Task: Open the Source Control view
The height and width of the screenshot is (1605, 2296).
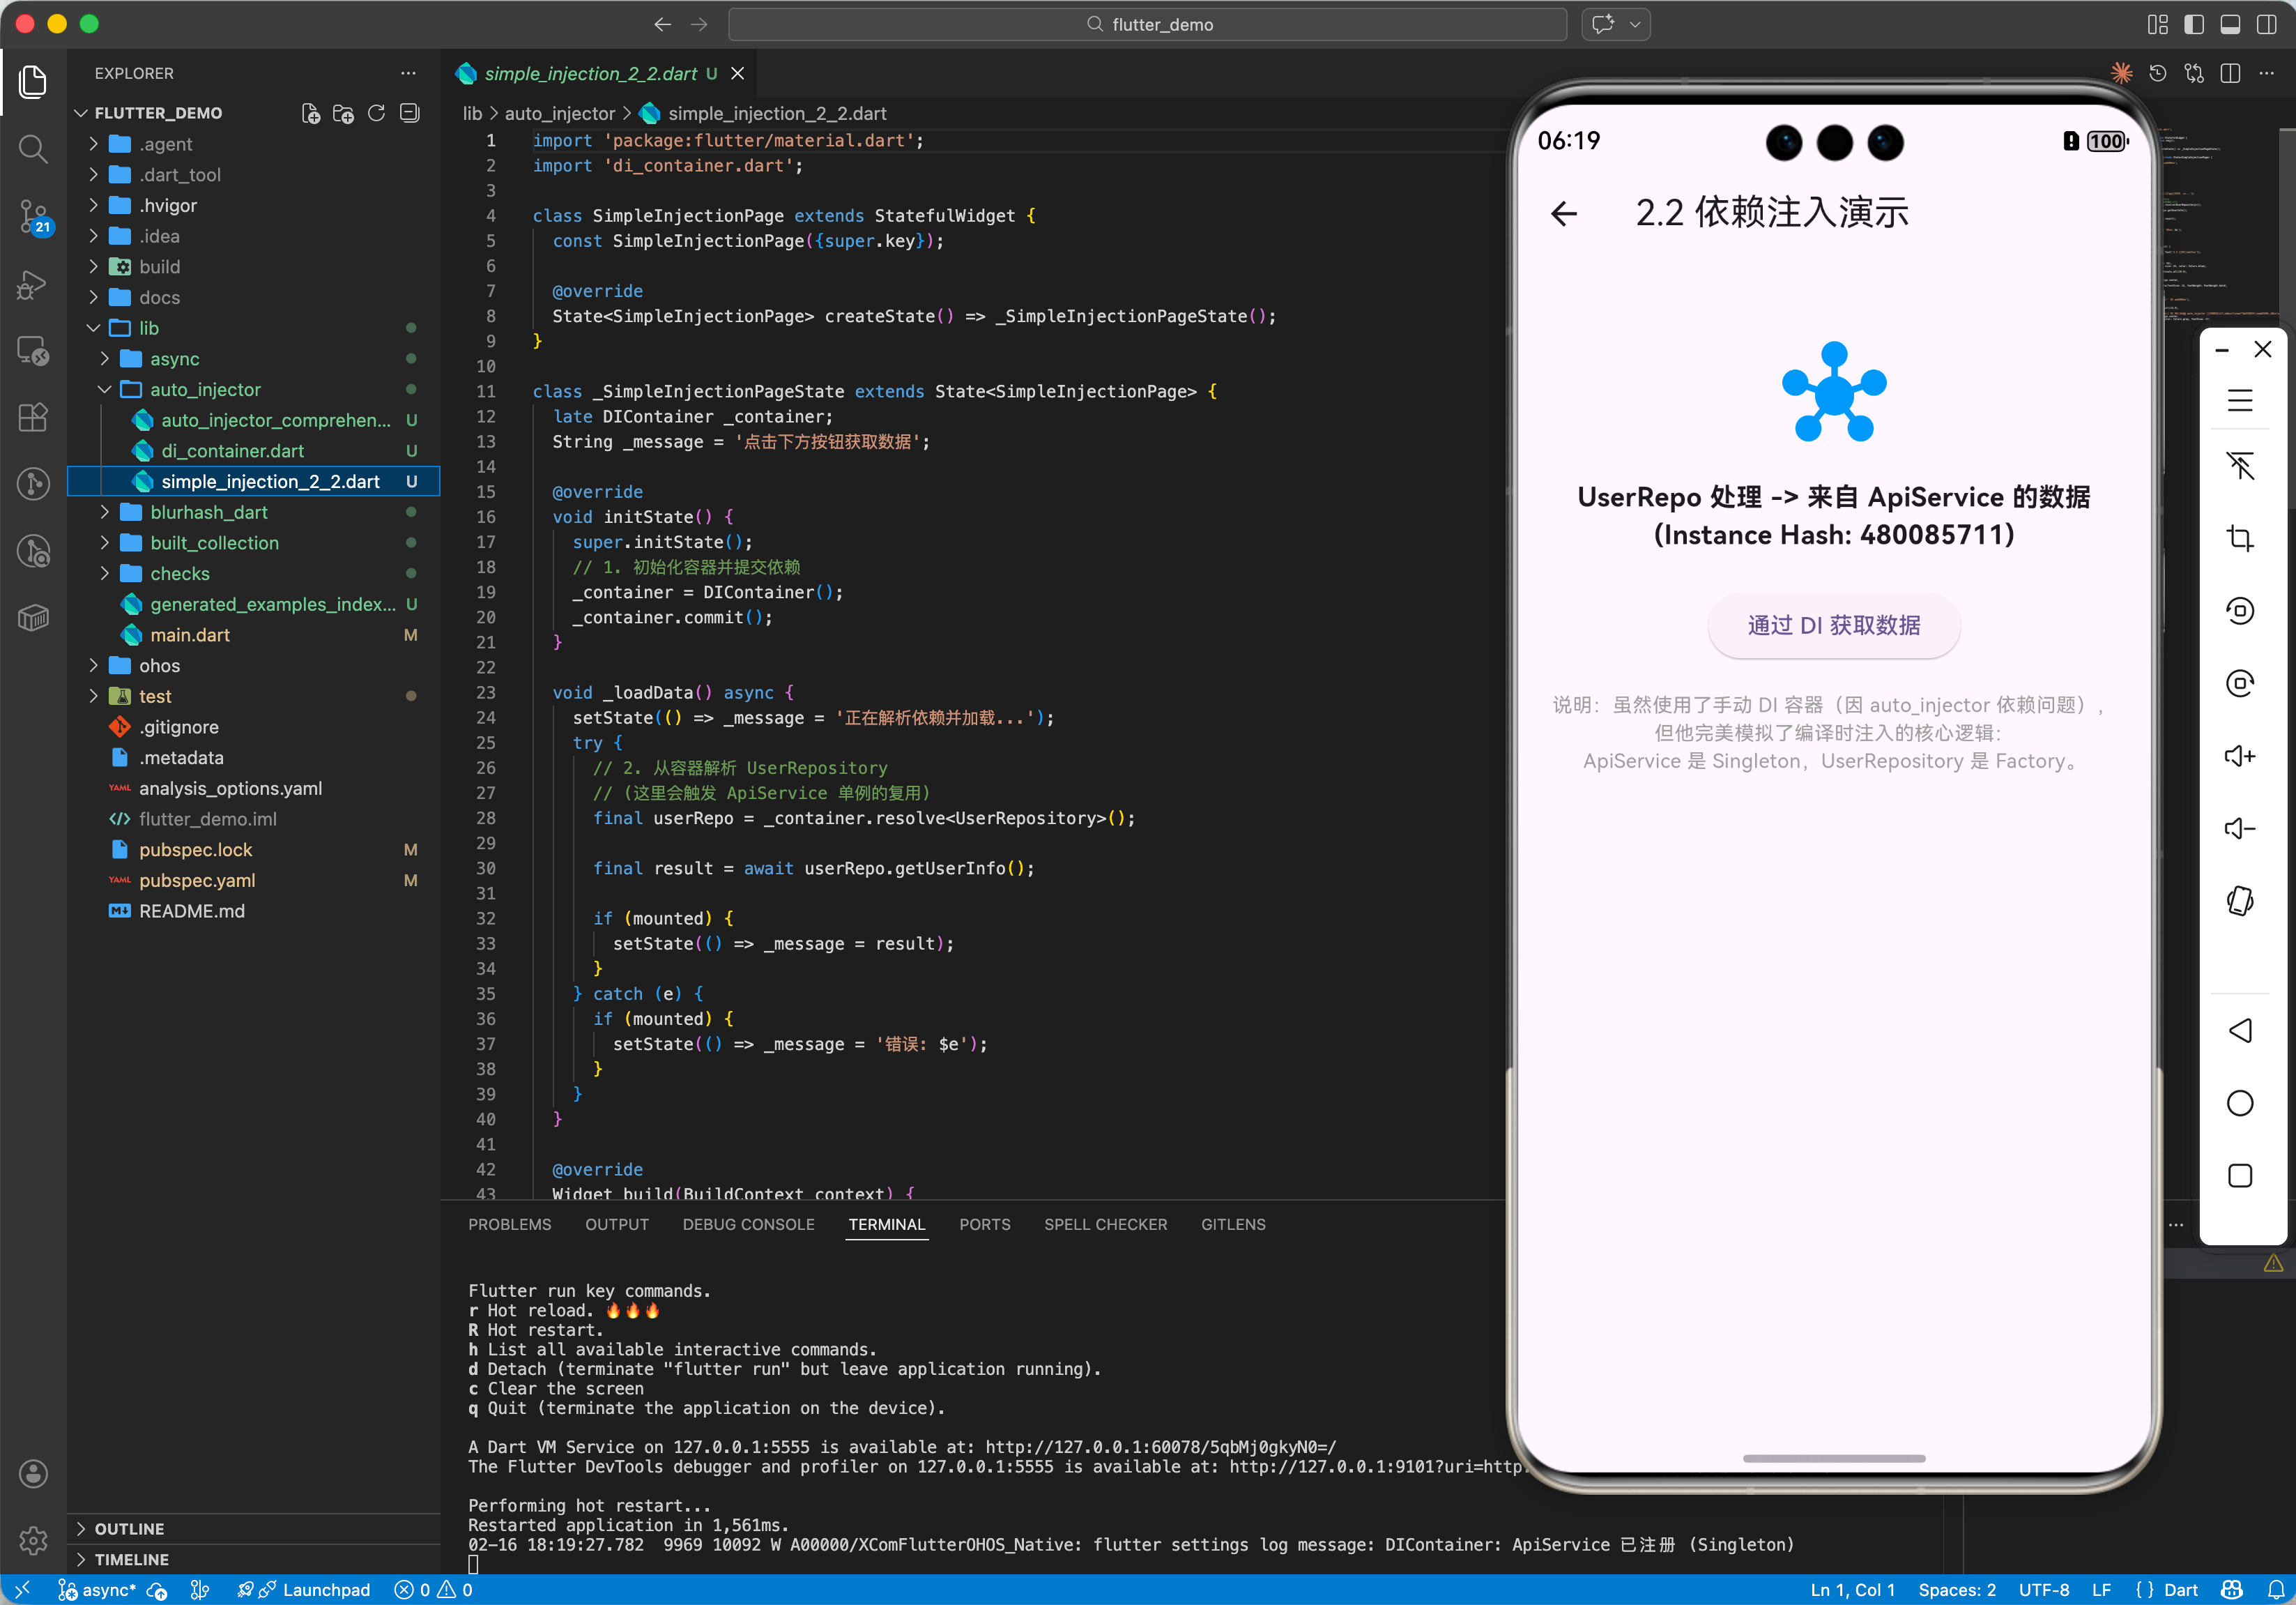Action: coord(33,215)
